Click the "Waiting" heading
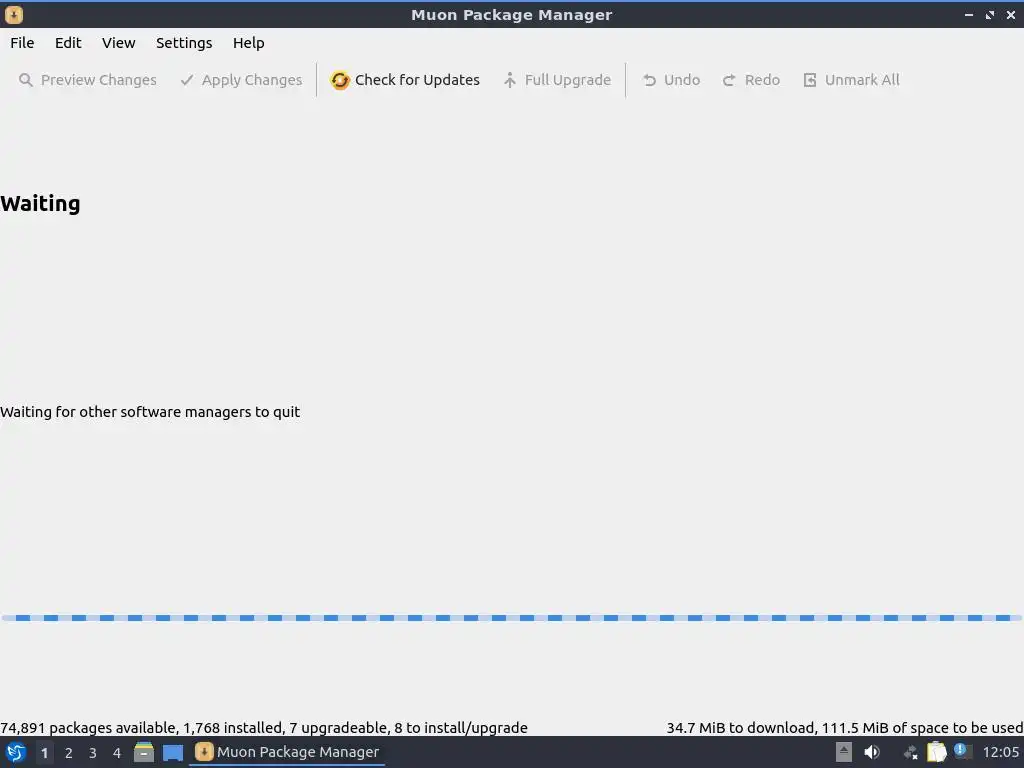1024x768 pixels. click(x=40, y=204)
